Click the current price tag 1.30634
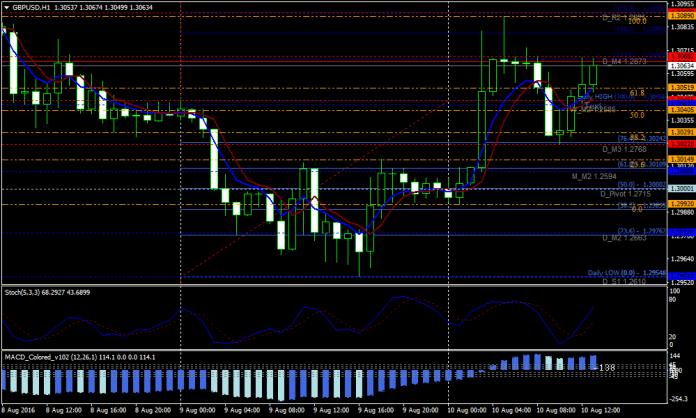This screenshot has height=418, width=696. pyautogui.click(x=679, y=66)
